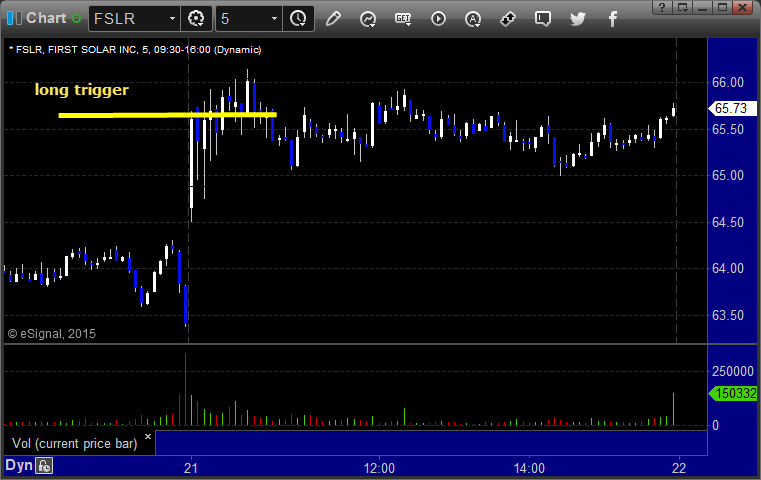
Task: Click the 12:00 time axis label
Action: click(x=379, y=468)
